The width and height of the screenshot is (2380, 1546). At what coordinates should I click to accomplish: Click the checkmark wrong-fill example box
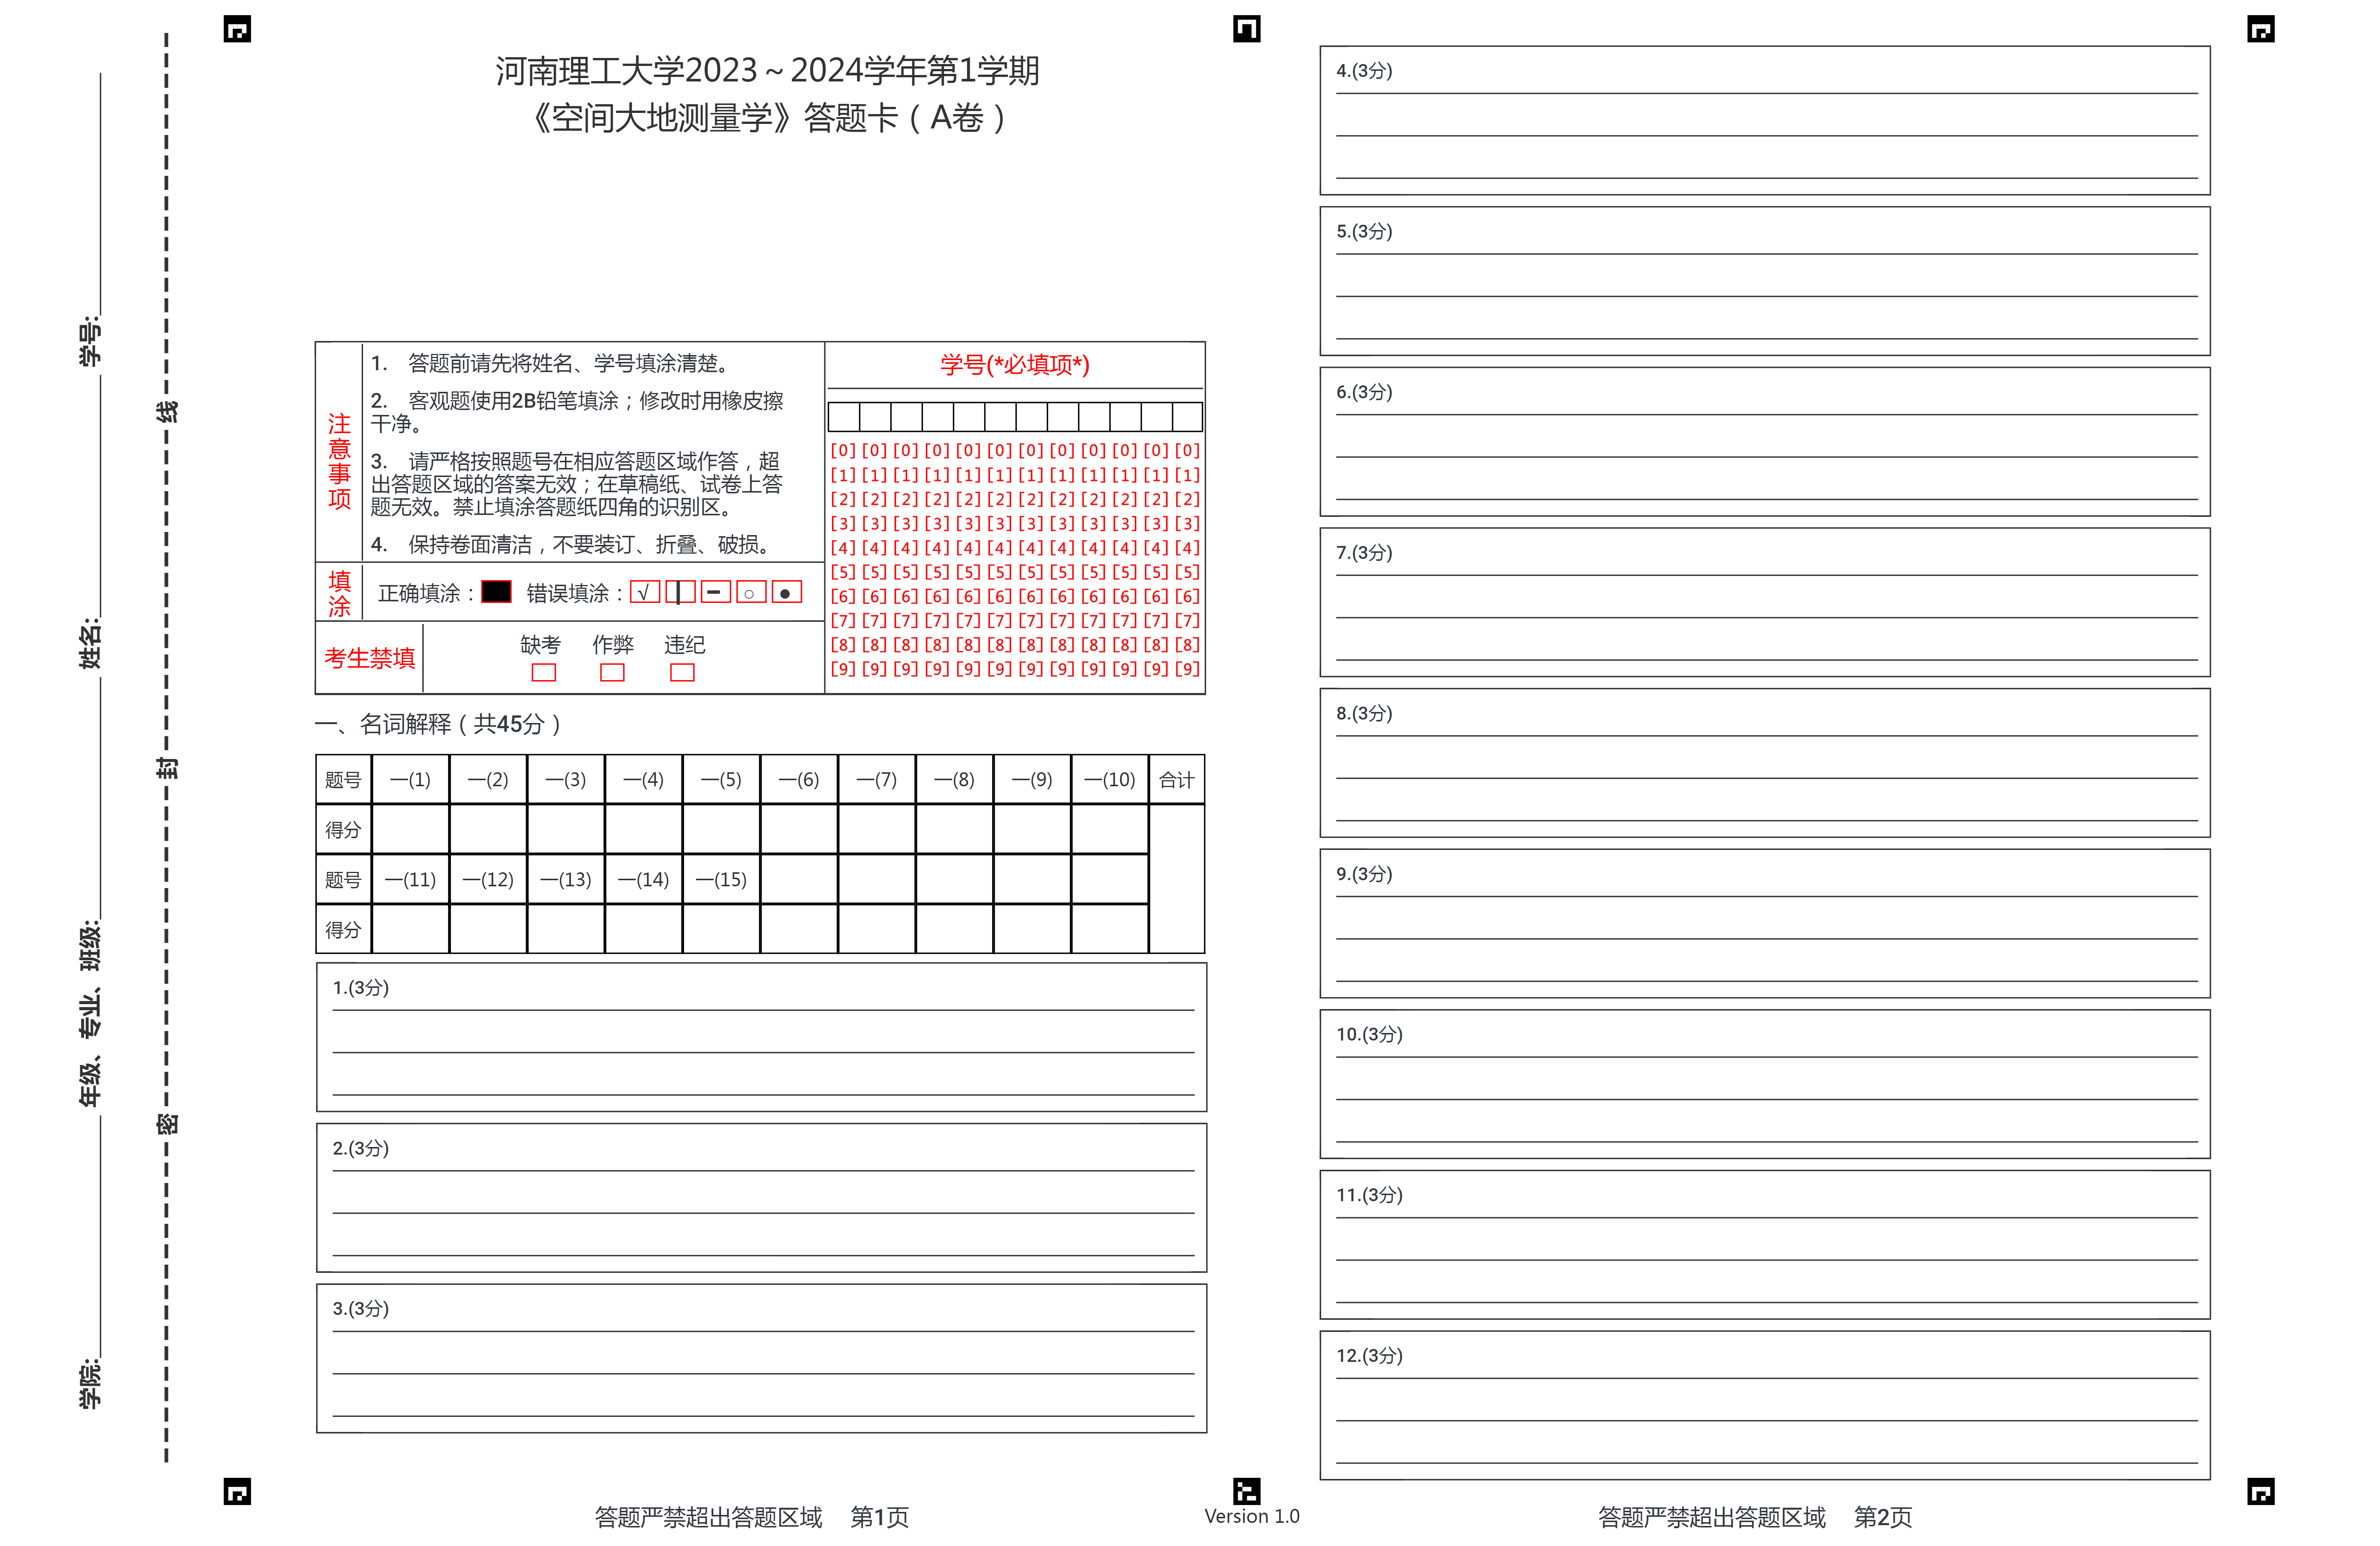(645, 592)
